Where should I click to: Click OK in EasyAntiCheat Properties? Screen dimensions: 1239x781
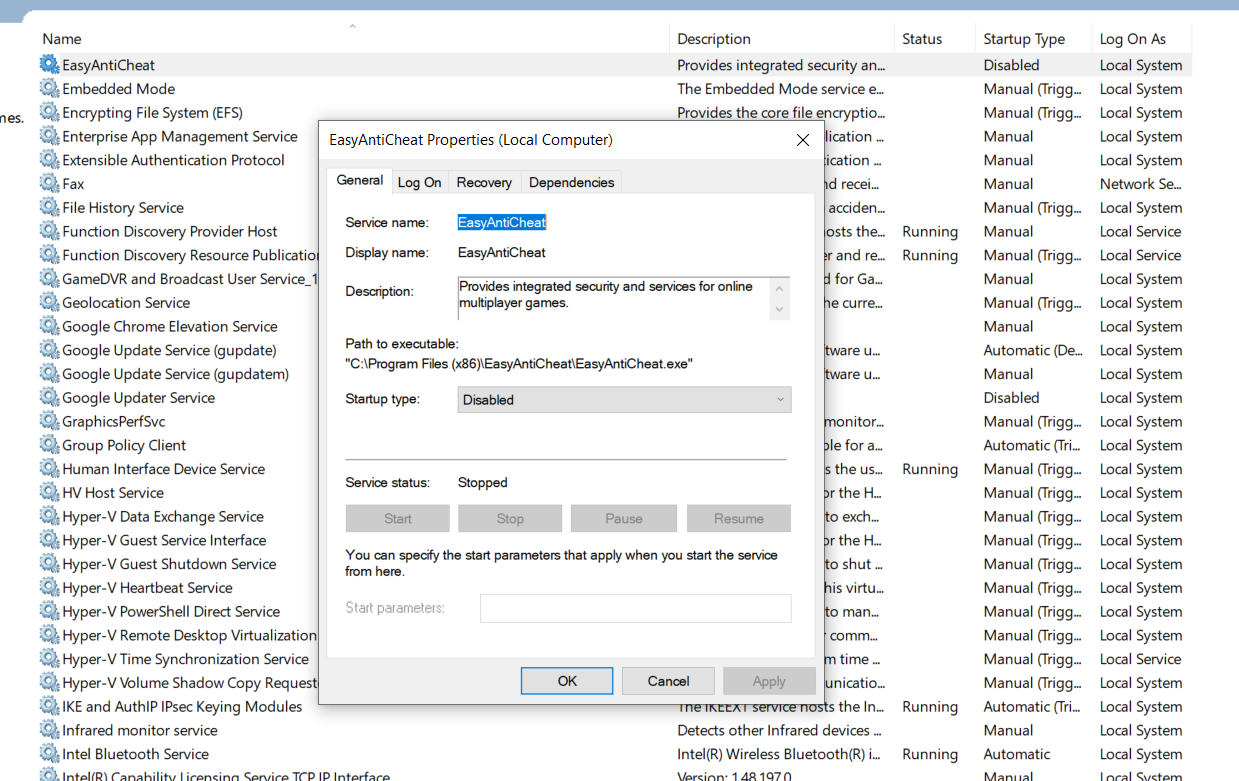click(x=567, y=681)
